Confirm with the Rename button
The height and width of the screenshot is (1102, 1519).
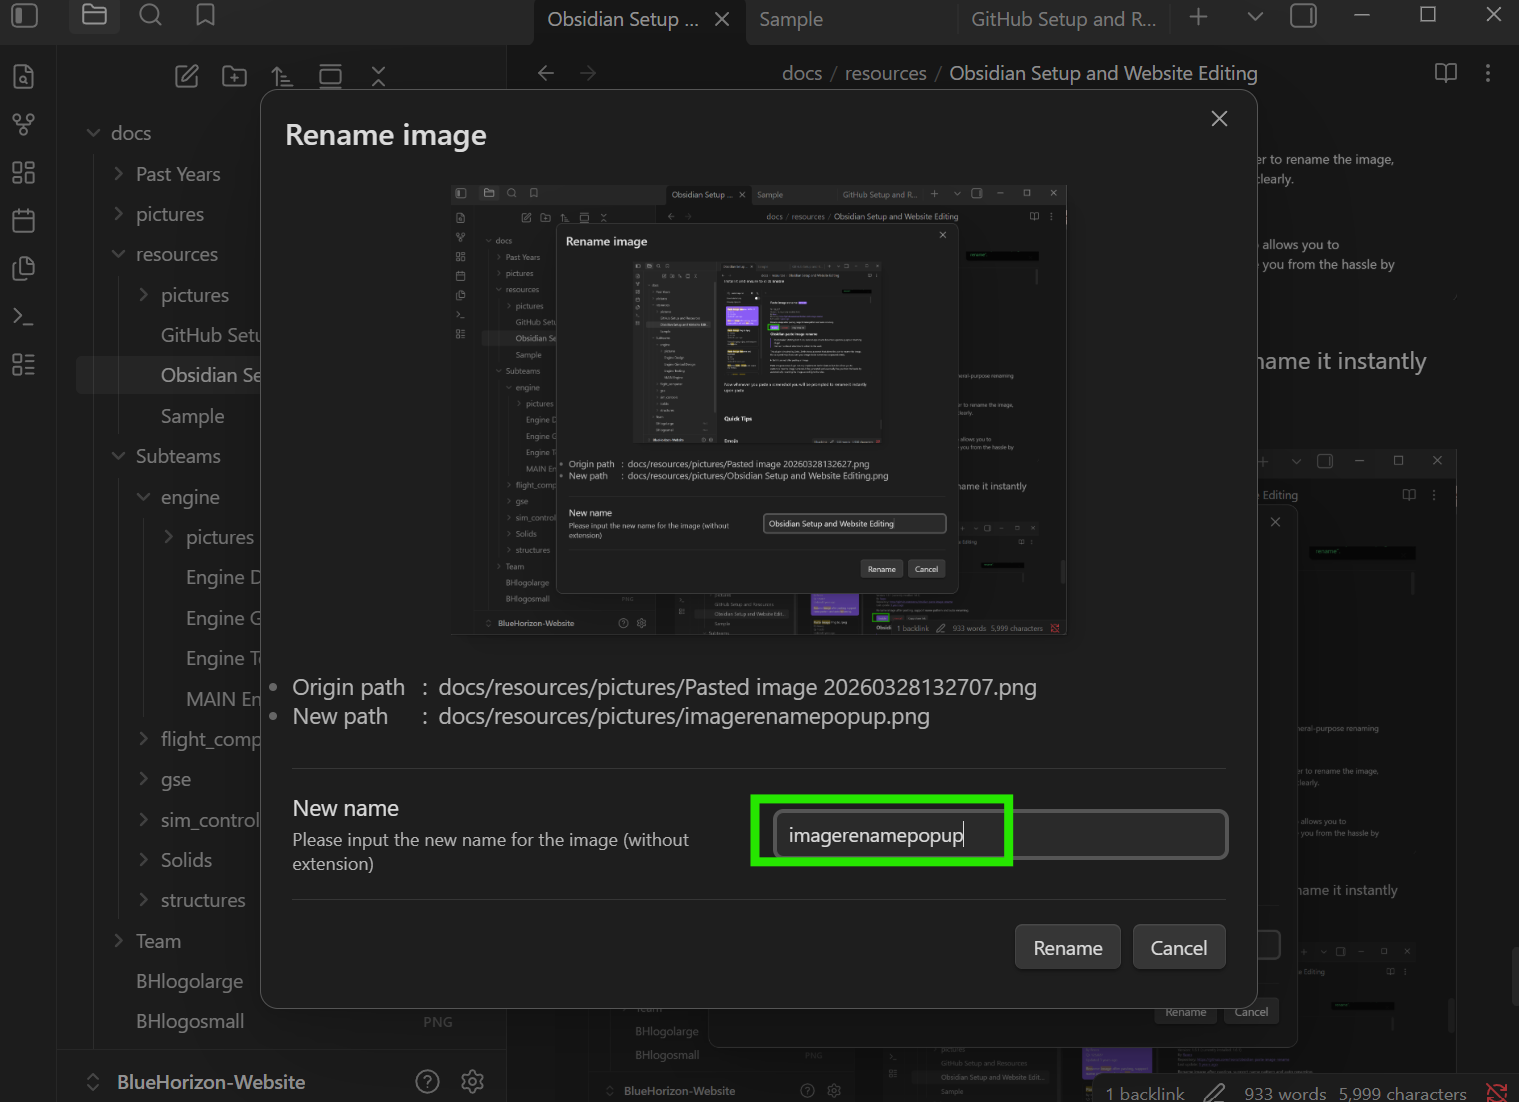[1068, 948]
